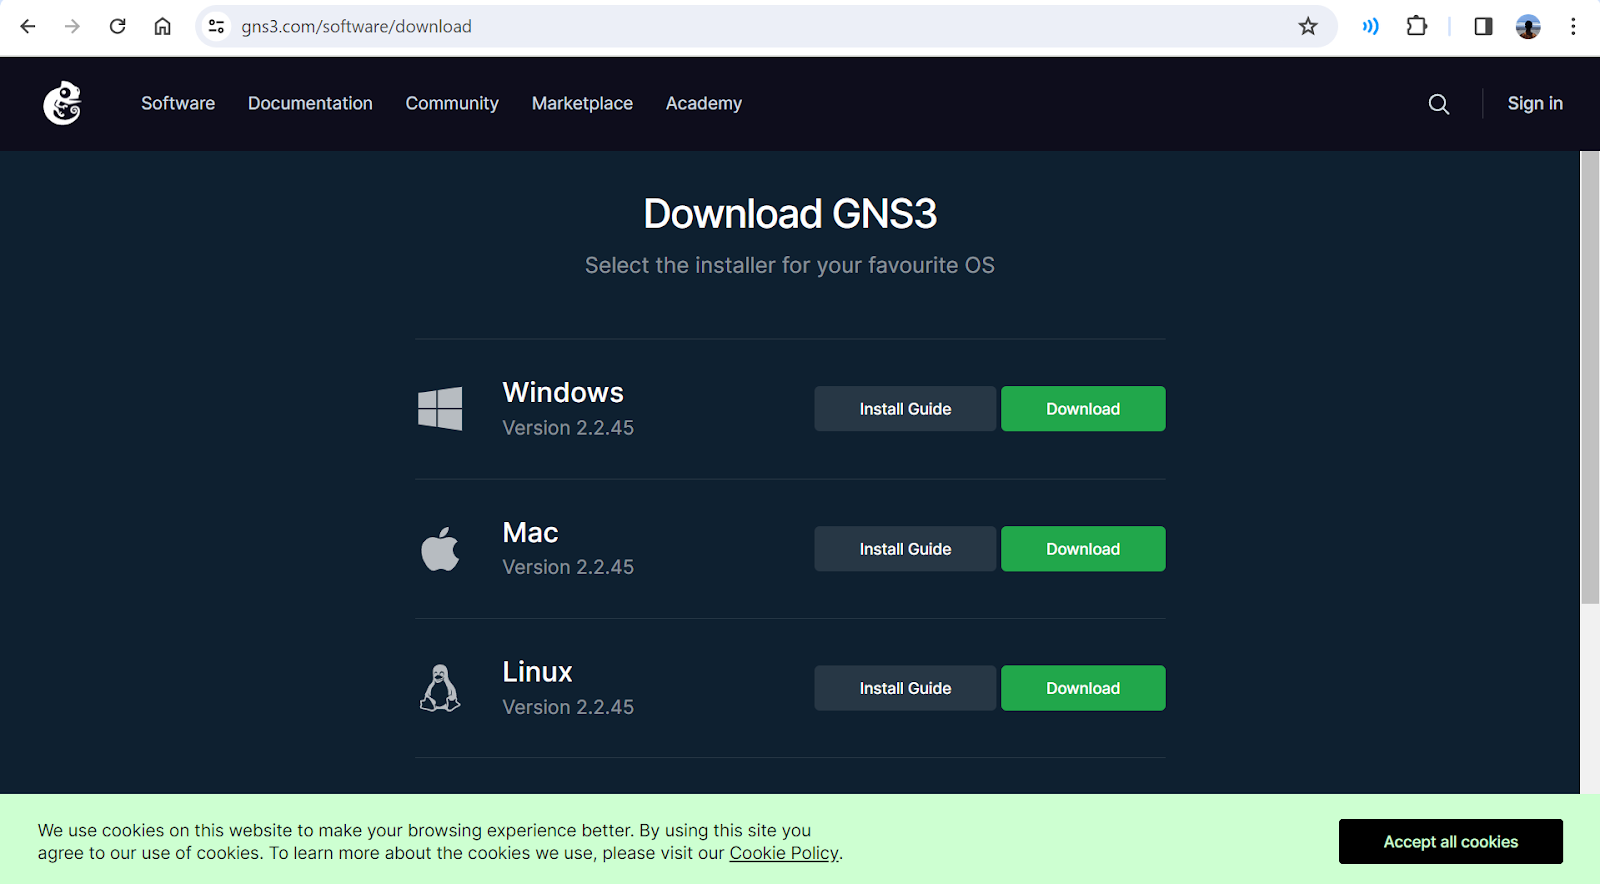Open the browser home icon
The height and width of the screenshot is (884, 1600).
point(162,26)
